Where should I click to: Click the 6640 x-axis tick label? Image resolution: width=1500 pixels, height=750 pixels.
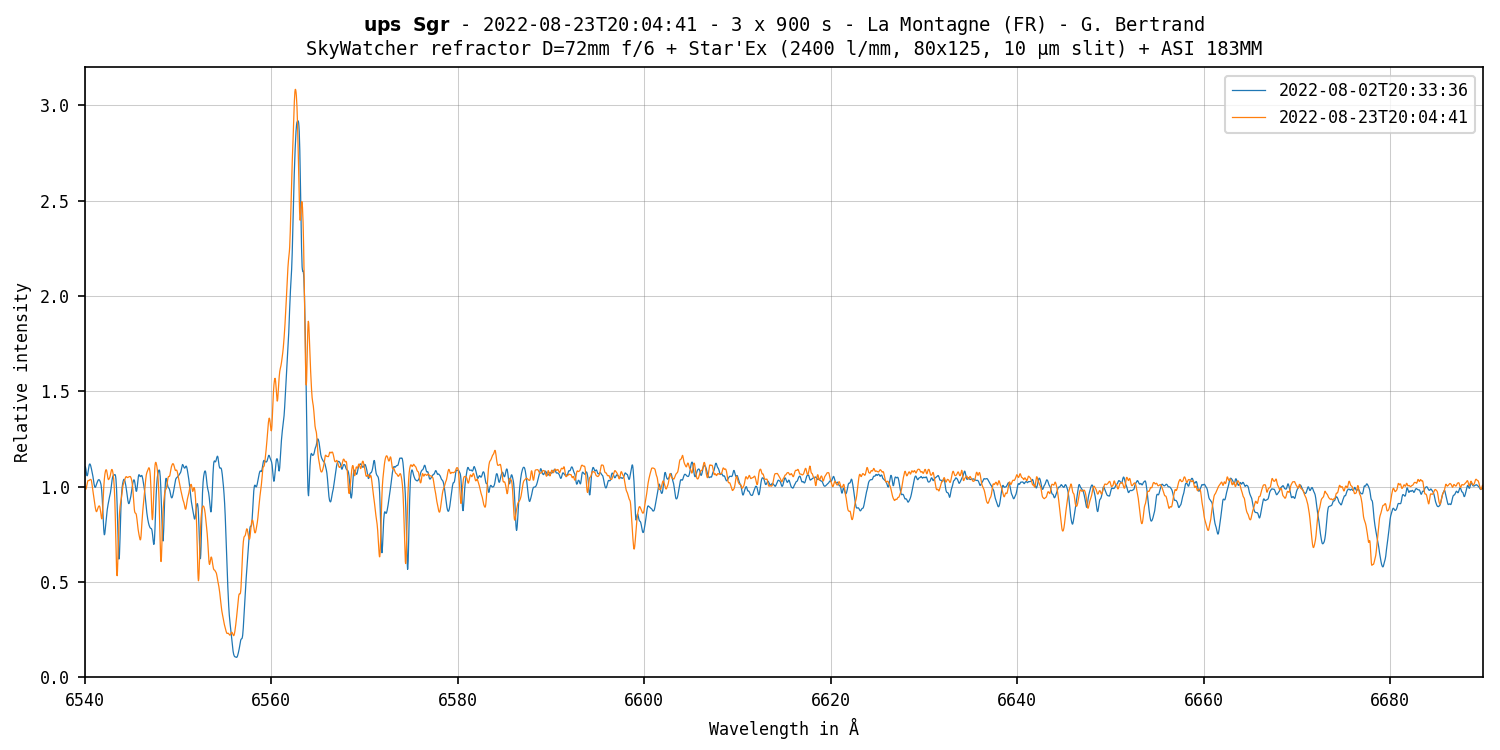click(x=1017, y=700)
